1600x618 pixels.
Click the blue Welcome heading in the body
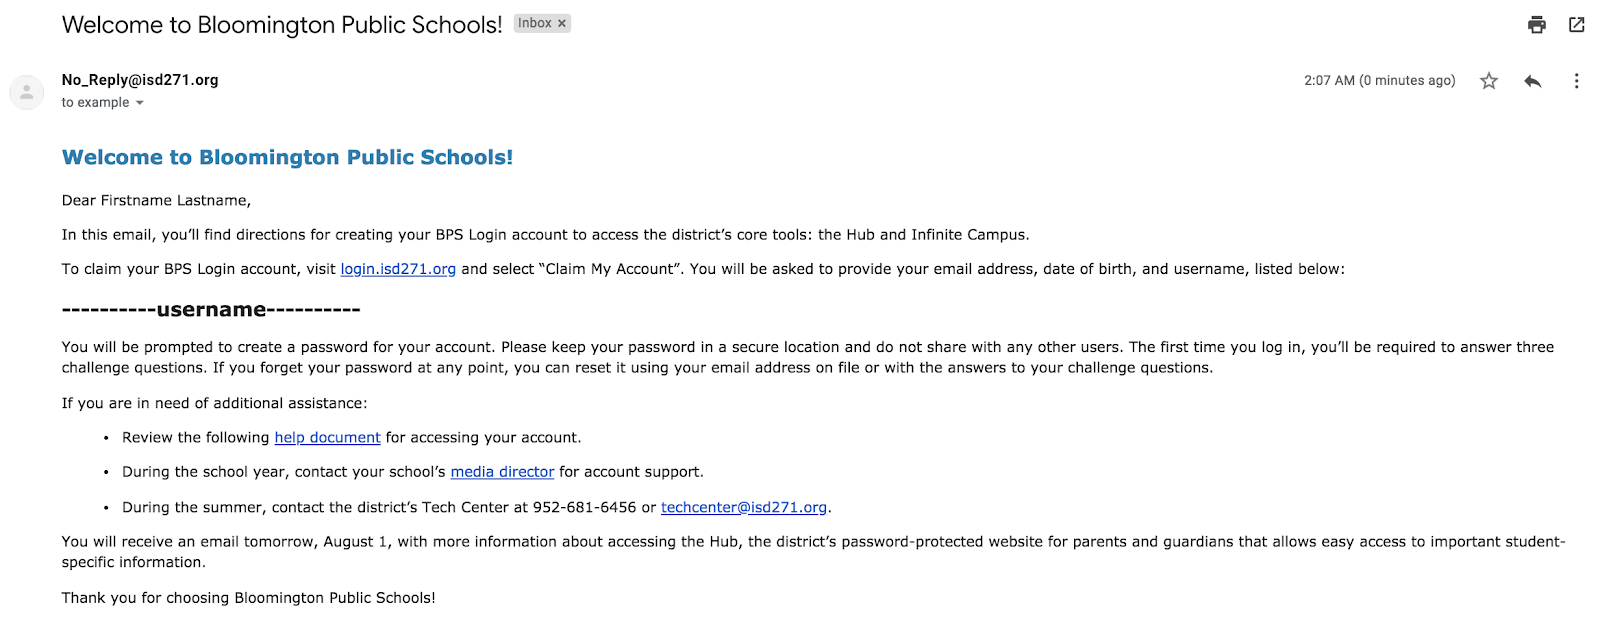(287, 157)
